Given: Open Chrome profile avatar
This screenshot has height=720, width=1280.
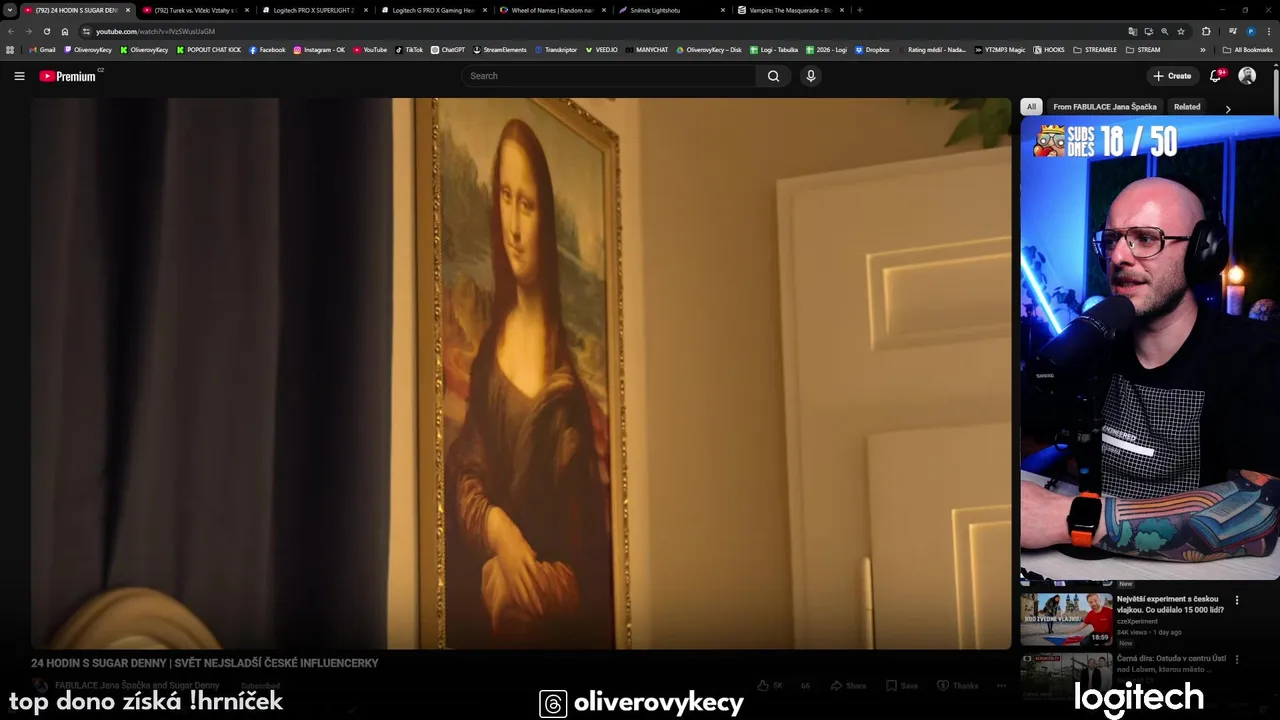Looking at the screenshot, I should pyautogui.click(x=1250, y=31).
